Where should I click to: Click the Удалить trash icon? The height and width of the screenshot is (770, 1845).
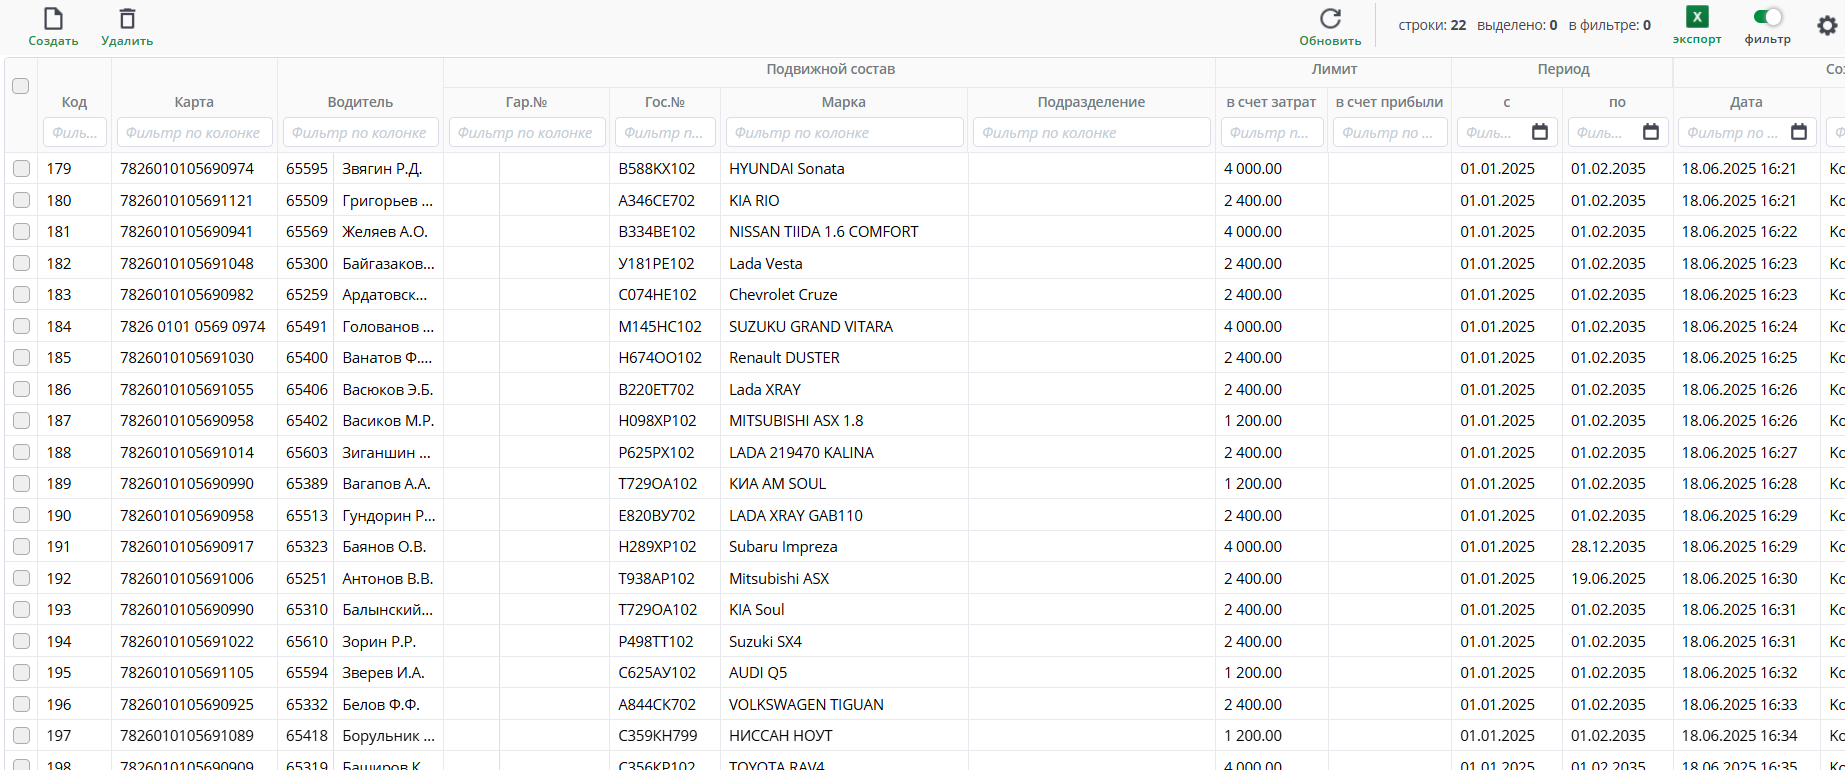pyautogui.click(x=127, y=19)
